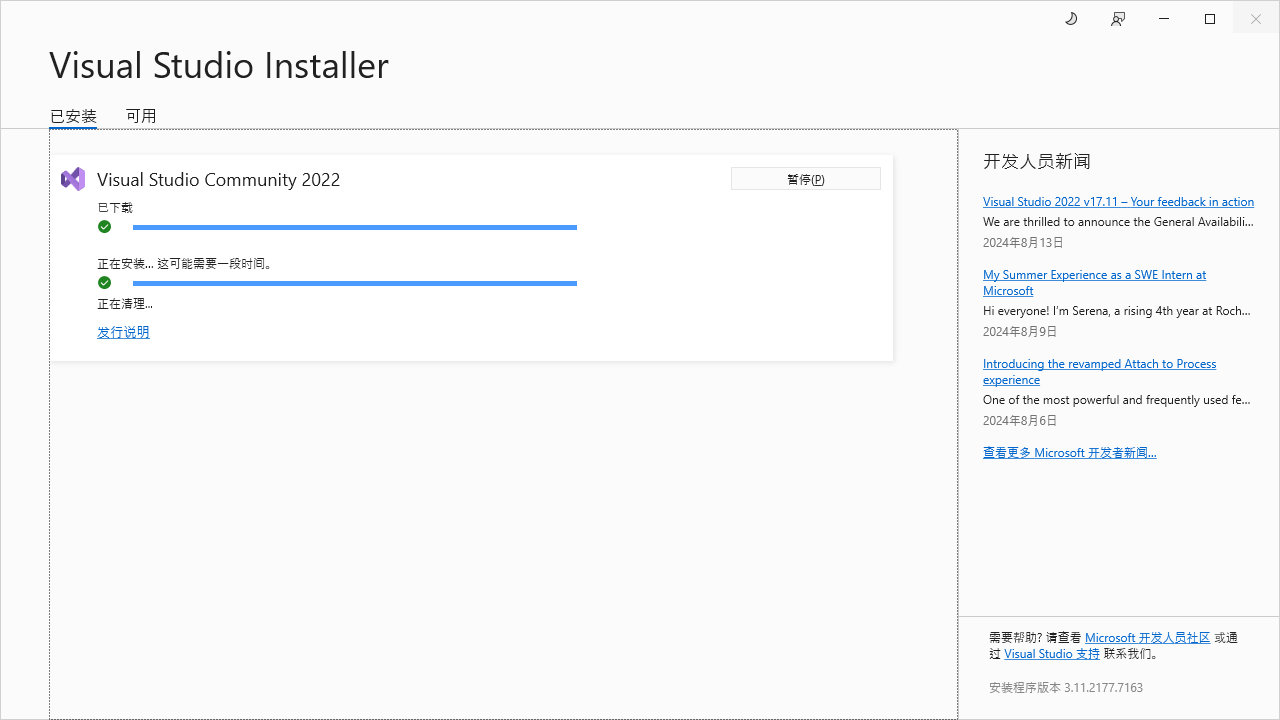Click the green checkmark beside 已下载 progress

(104, 227)
